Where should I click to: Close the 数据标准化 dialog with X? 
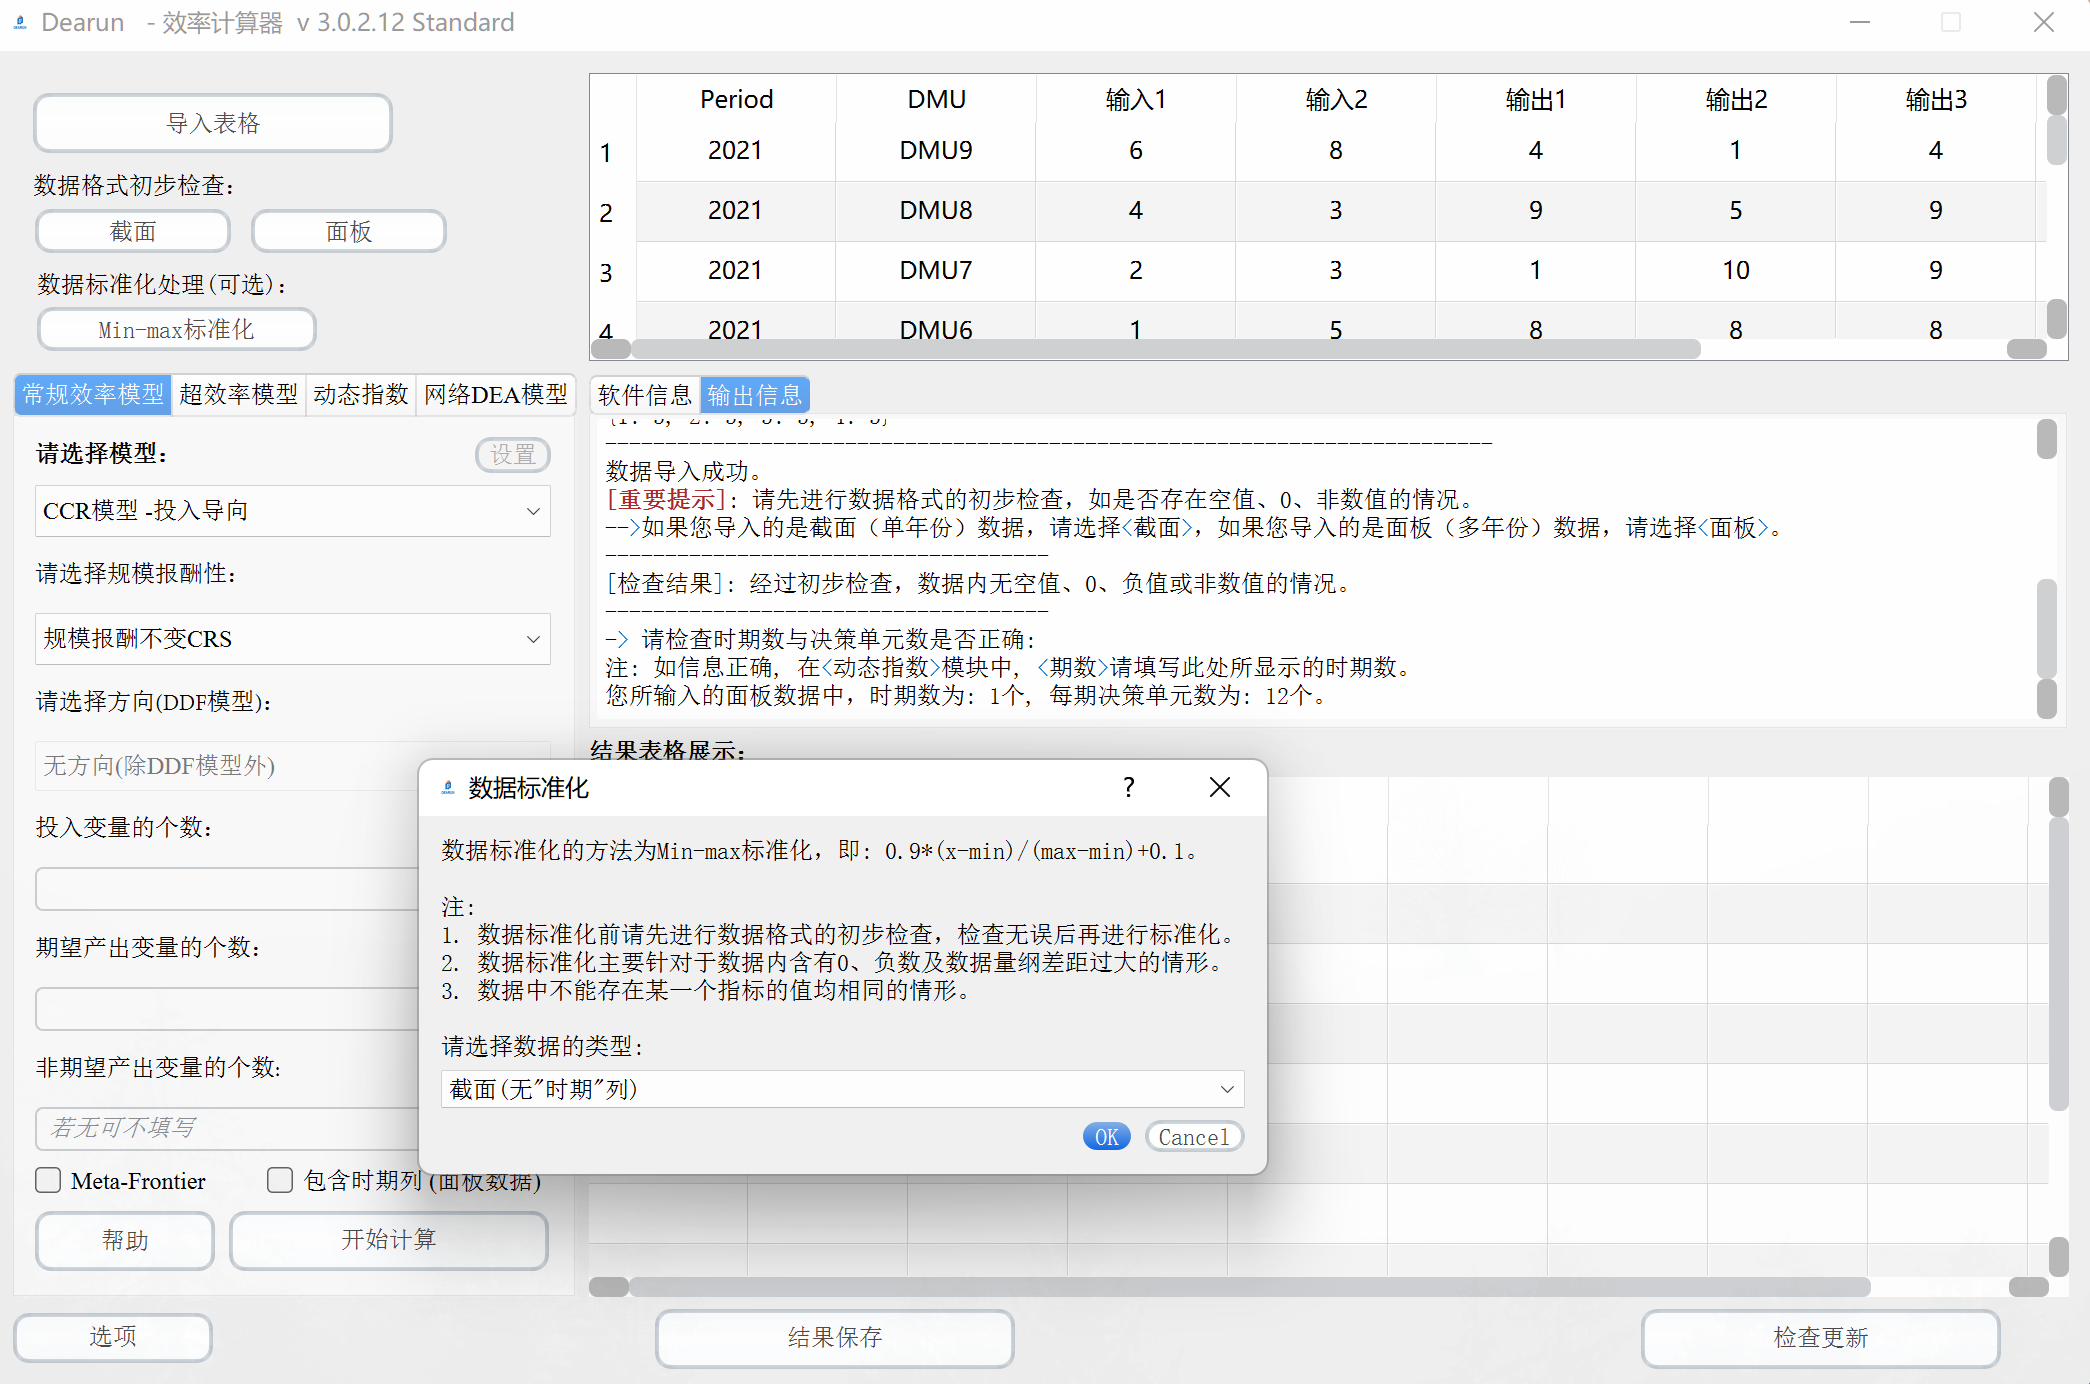pyautogui.click(x=1219, y=788)
